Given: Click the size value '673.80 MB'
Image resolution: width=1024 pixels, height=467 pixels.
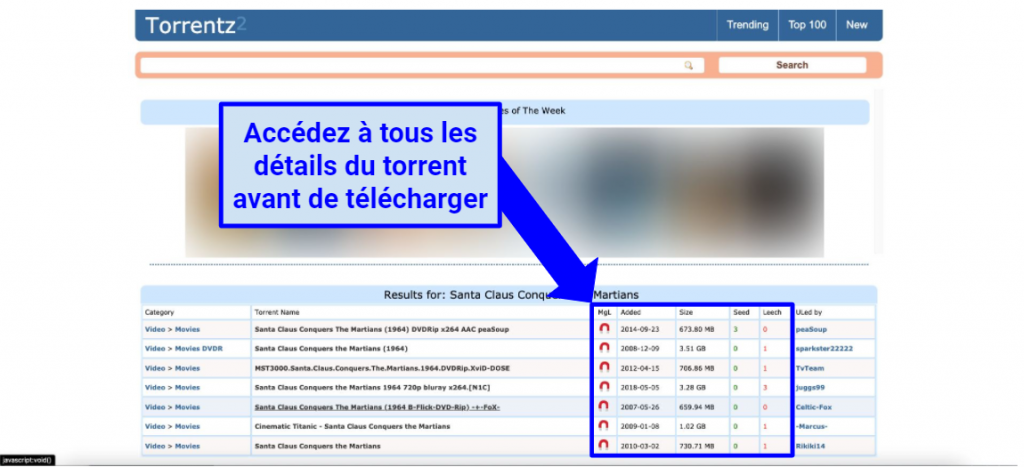Looking at the screenshot, I should pyautogui.click(x=696, y=329).
